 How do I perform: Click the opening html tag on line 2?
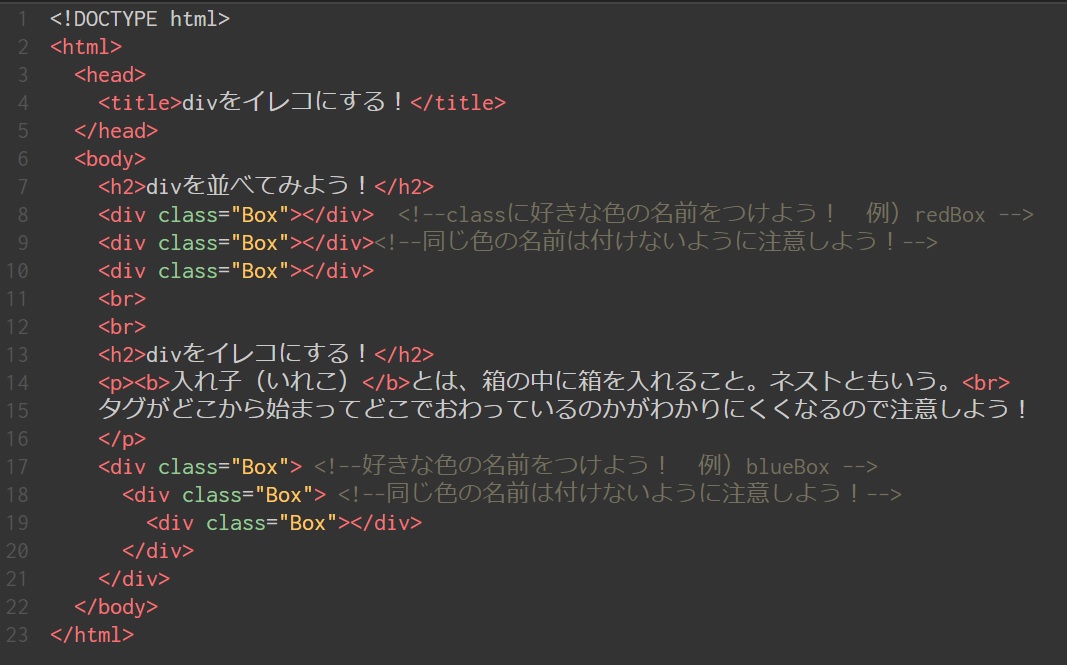click(85, 46)
